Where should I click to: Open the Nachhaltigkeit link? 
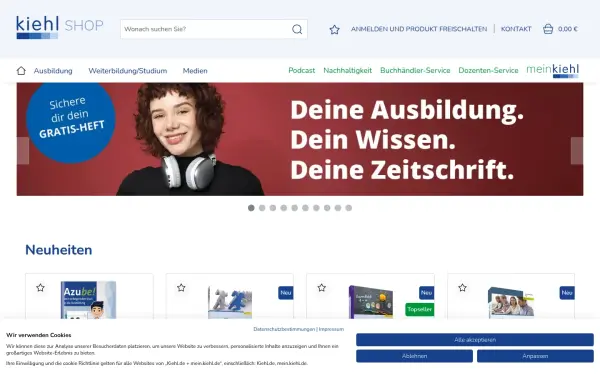point(347,70)
